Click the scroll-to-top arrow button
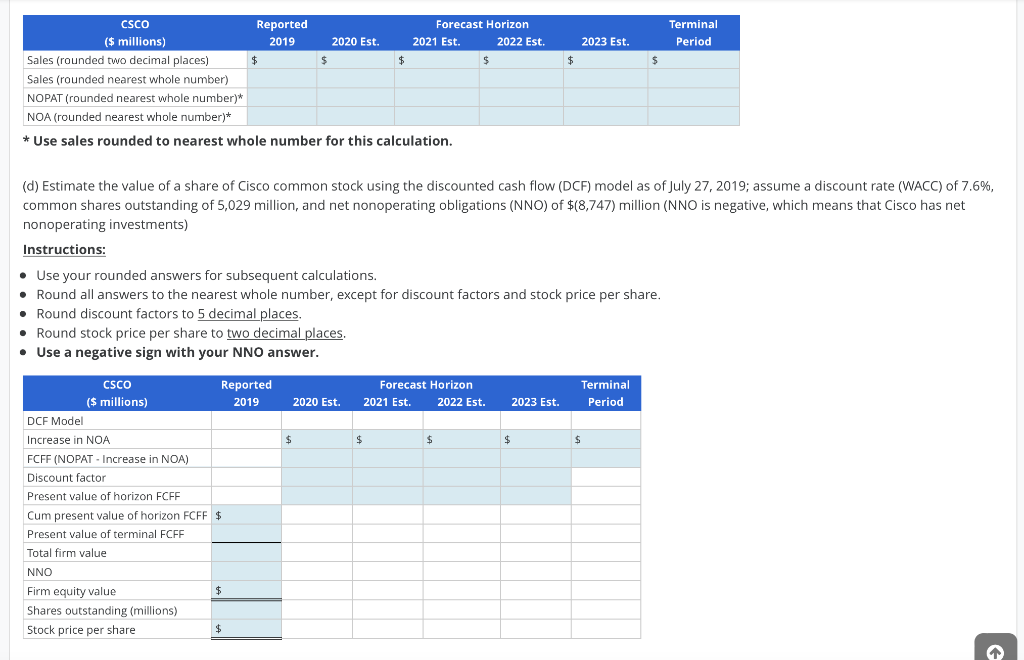1024x660 pixels. (995, 649)
